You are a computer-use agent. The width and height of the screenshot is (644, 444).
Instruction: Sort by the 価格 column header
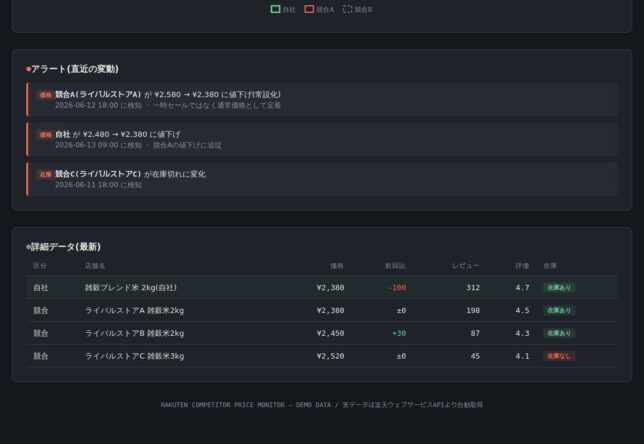point(337,266)
